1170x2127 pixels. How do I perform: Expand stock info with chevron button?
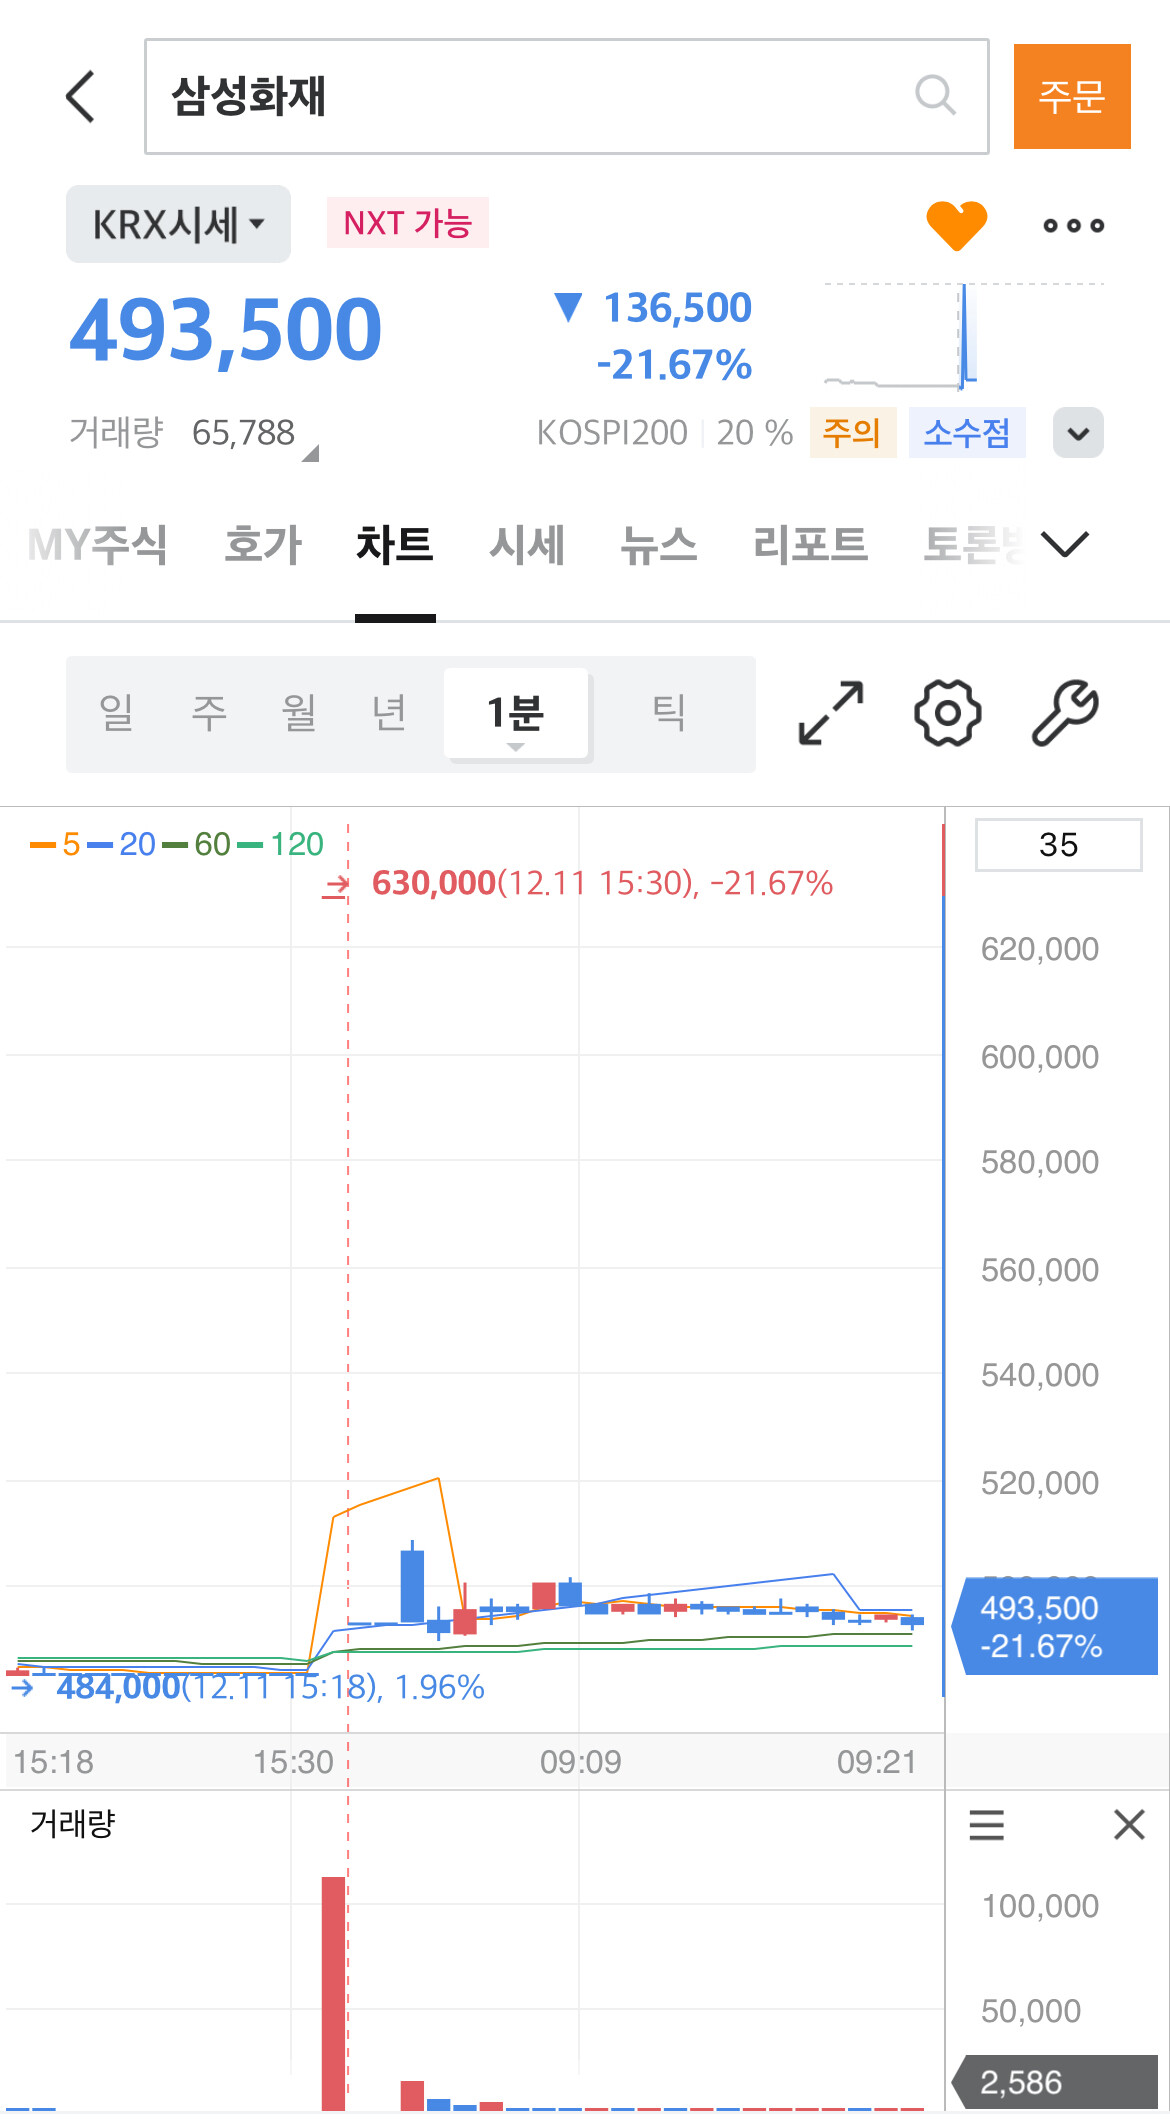click(1078, 433)
